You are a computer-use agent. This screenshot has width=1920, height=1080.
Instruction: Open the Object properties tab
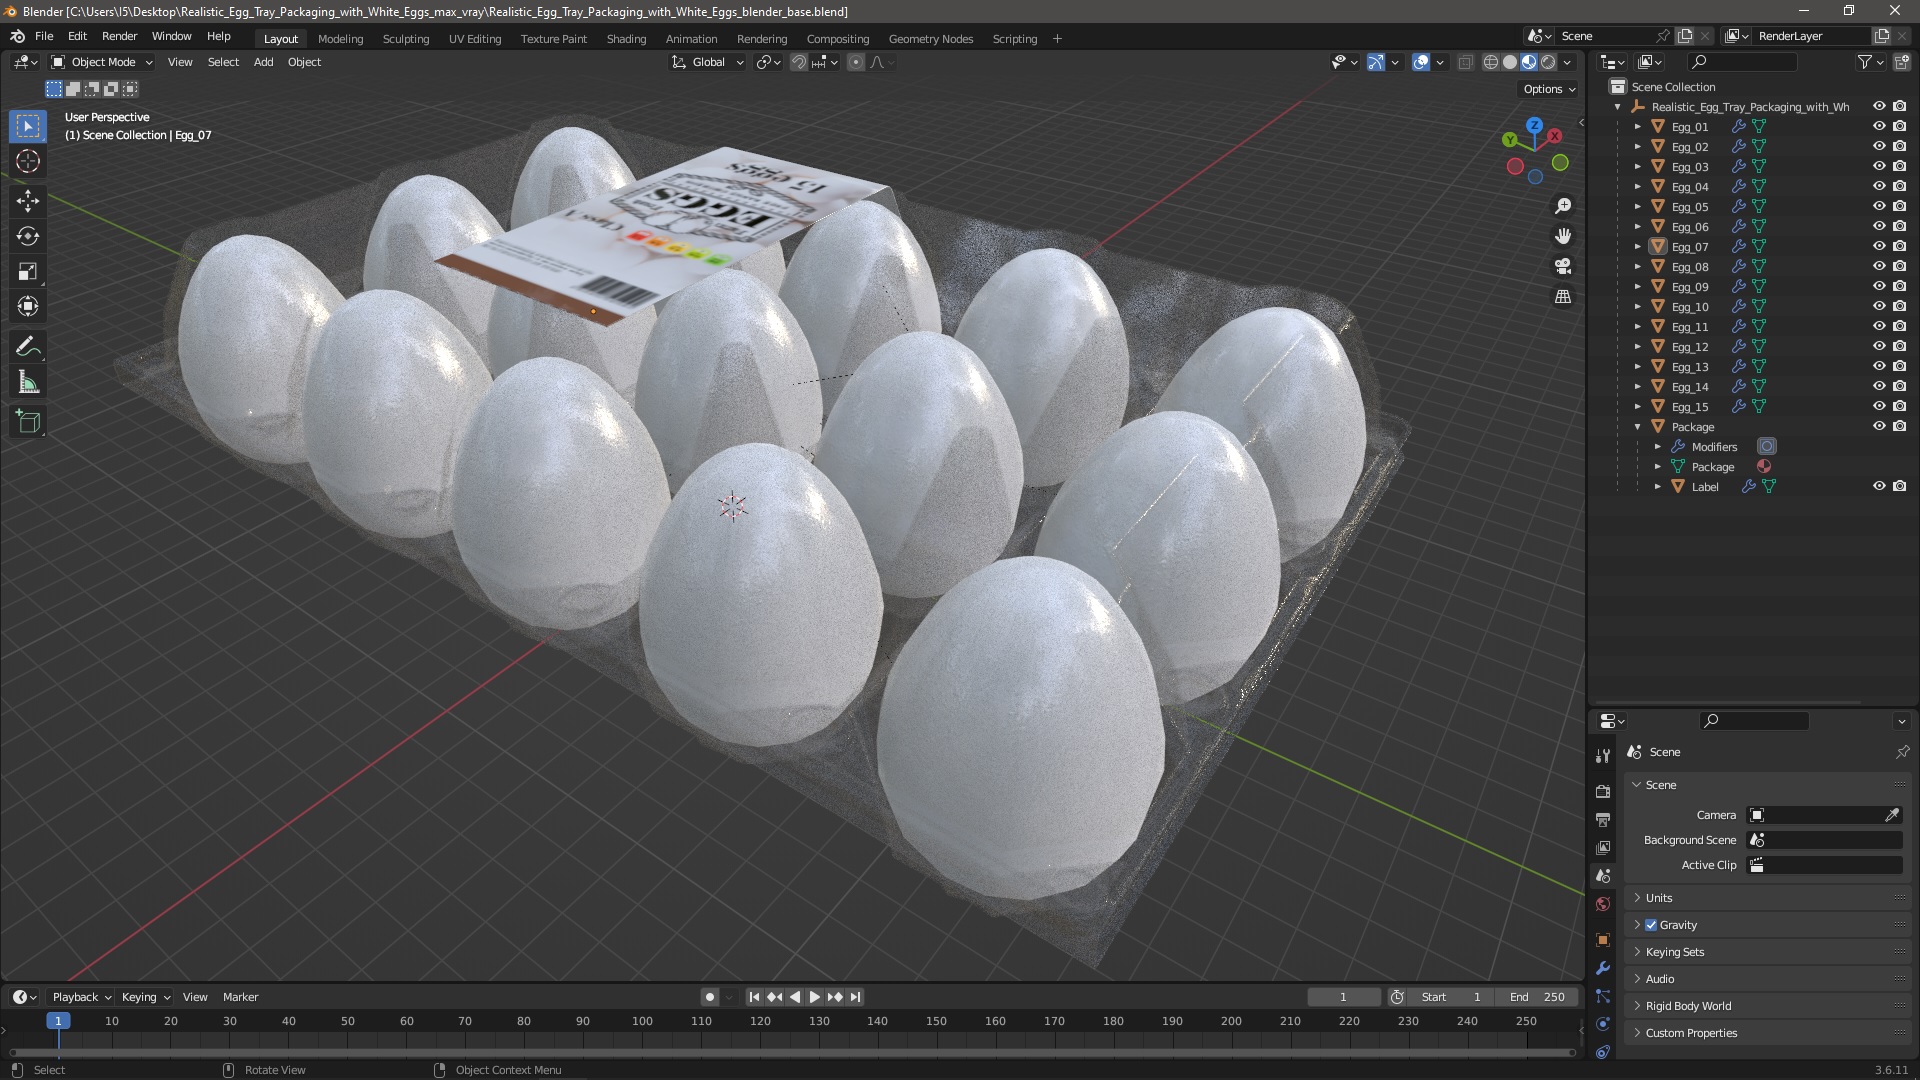pos(1603,940)
